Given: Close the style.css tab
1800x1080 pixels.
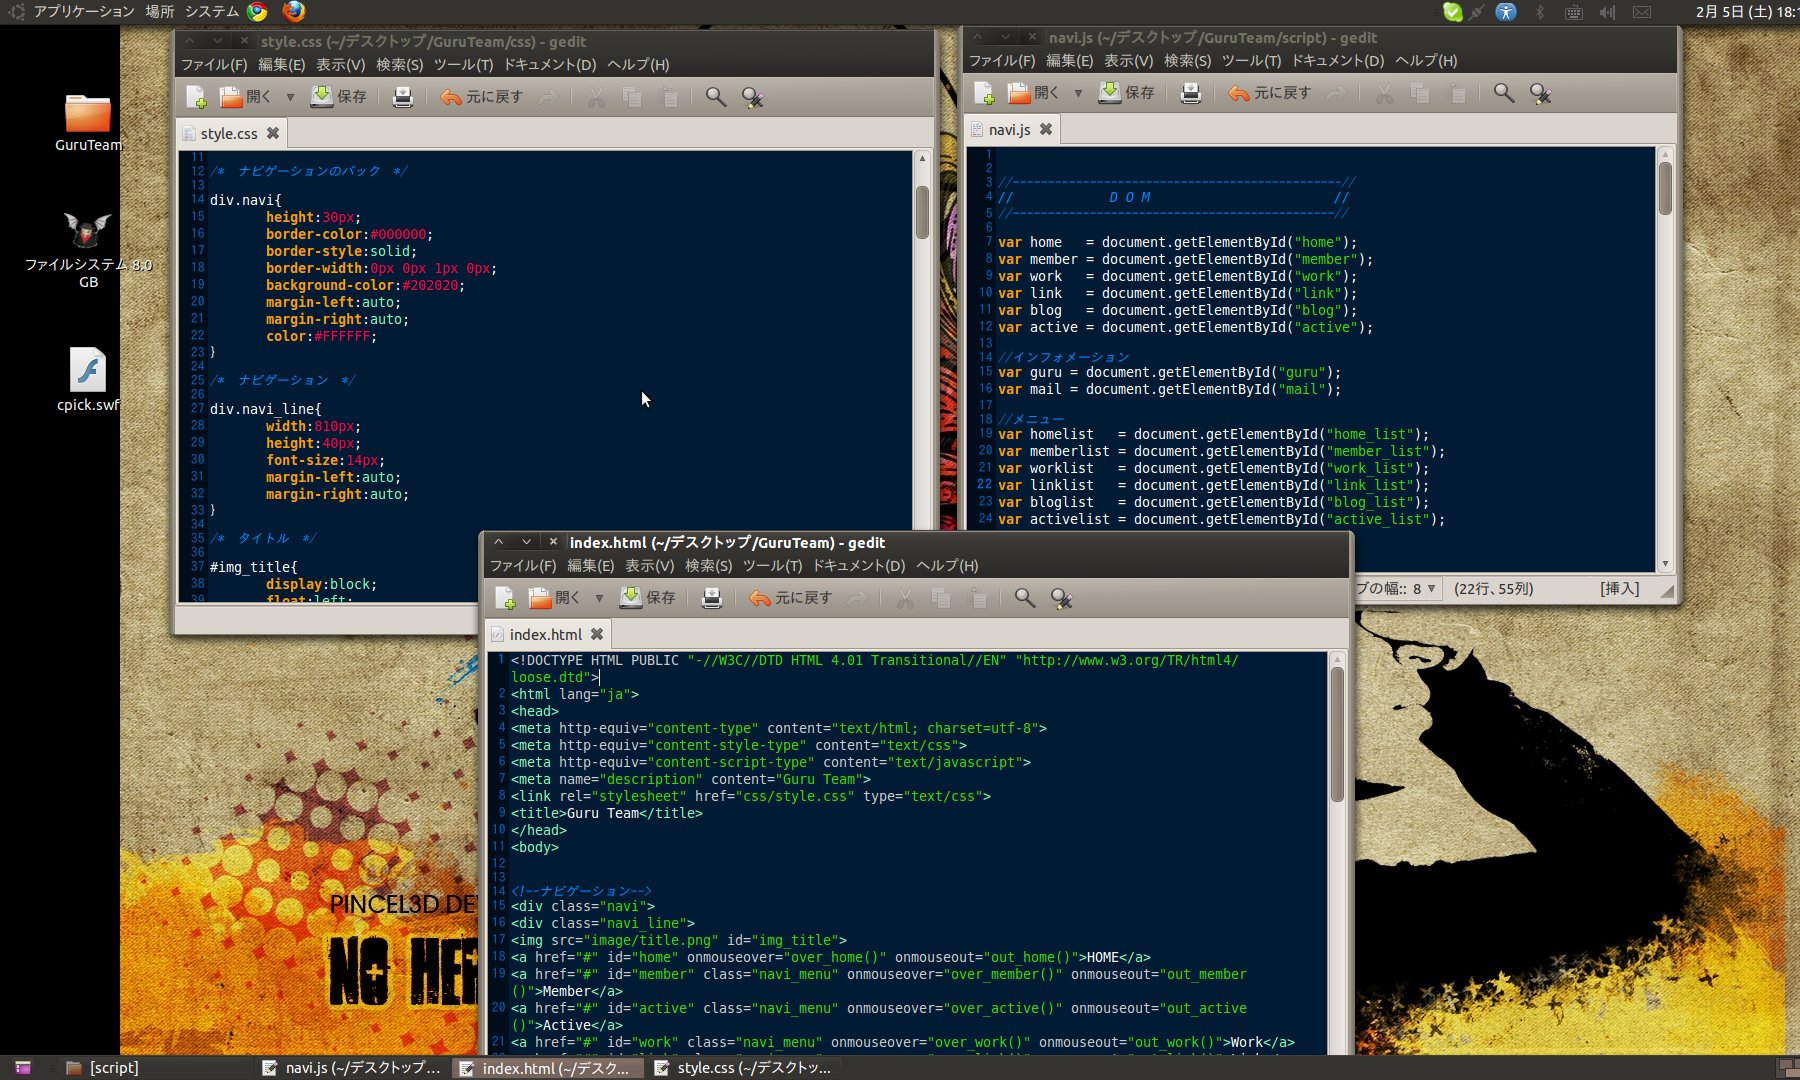Looking at the screenshot, I should pos(273,133).
